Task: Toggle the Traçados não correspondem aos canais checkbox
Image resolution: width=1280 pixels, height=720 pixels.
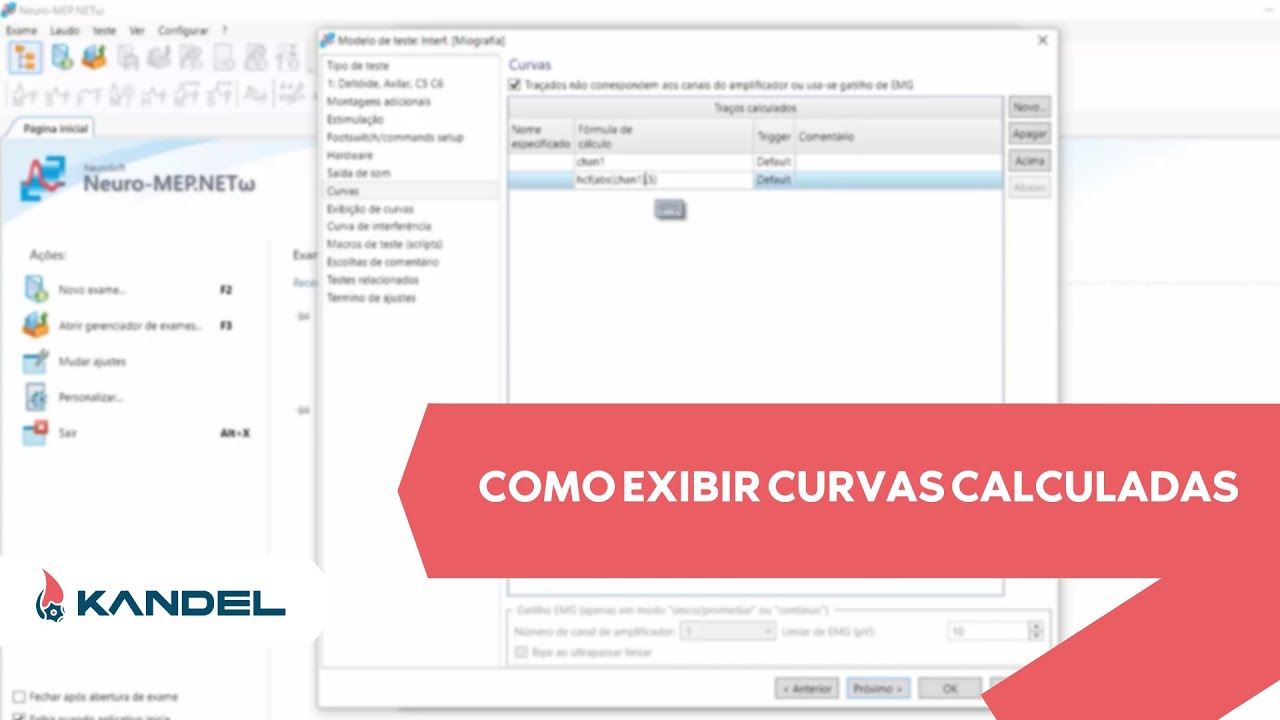Action: 515,86
